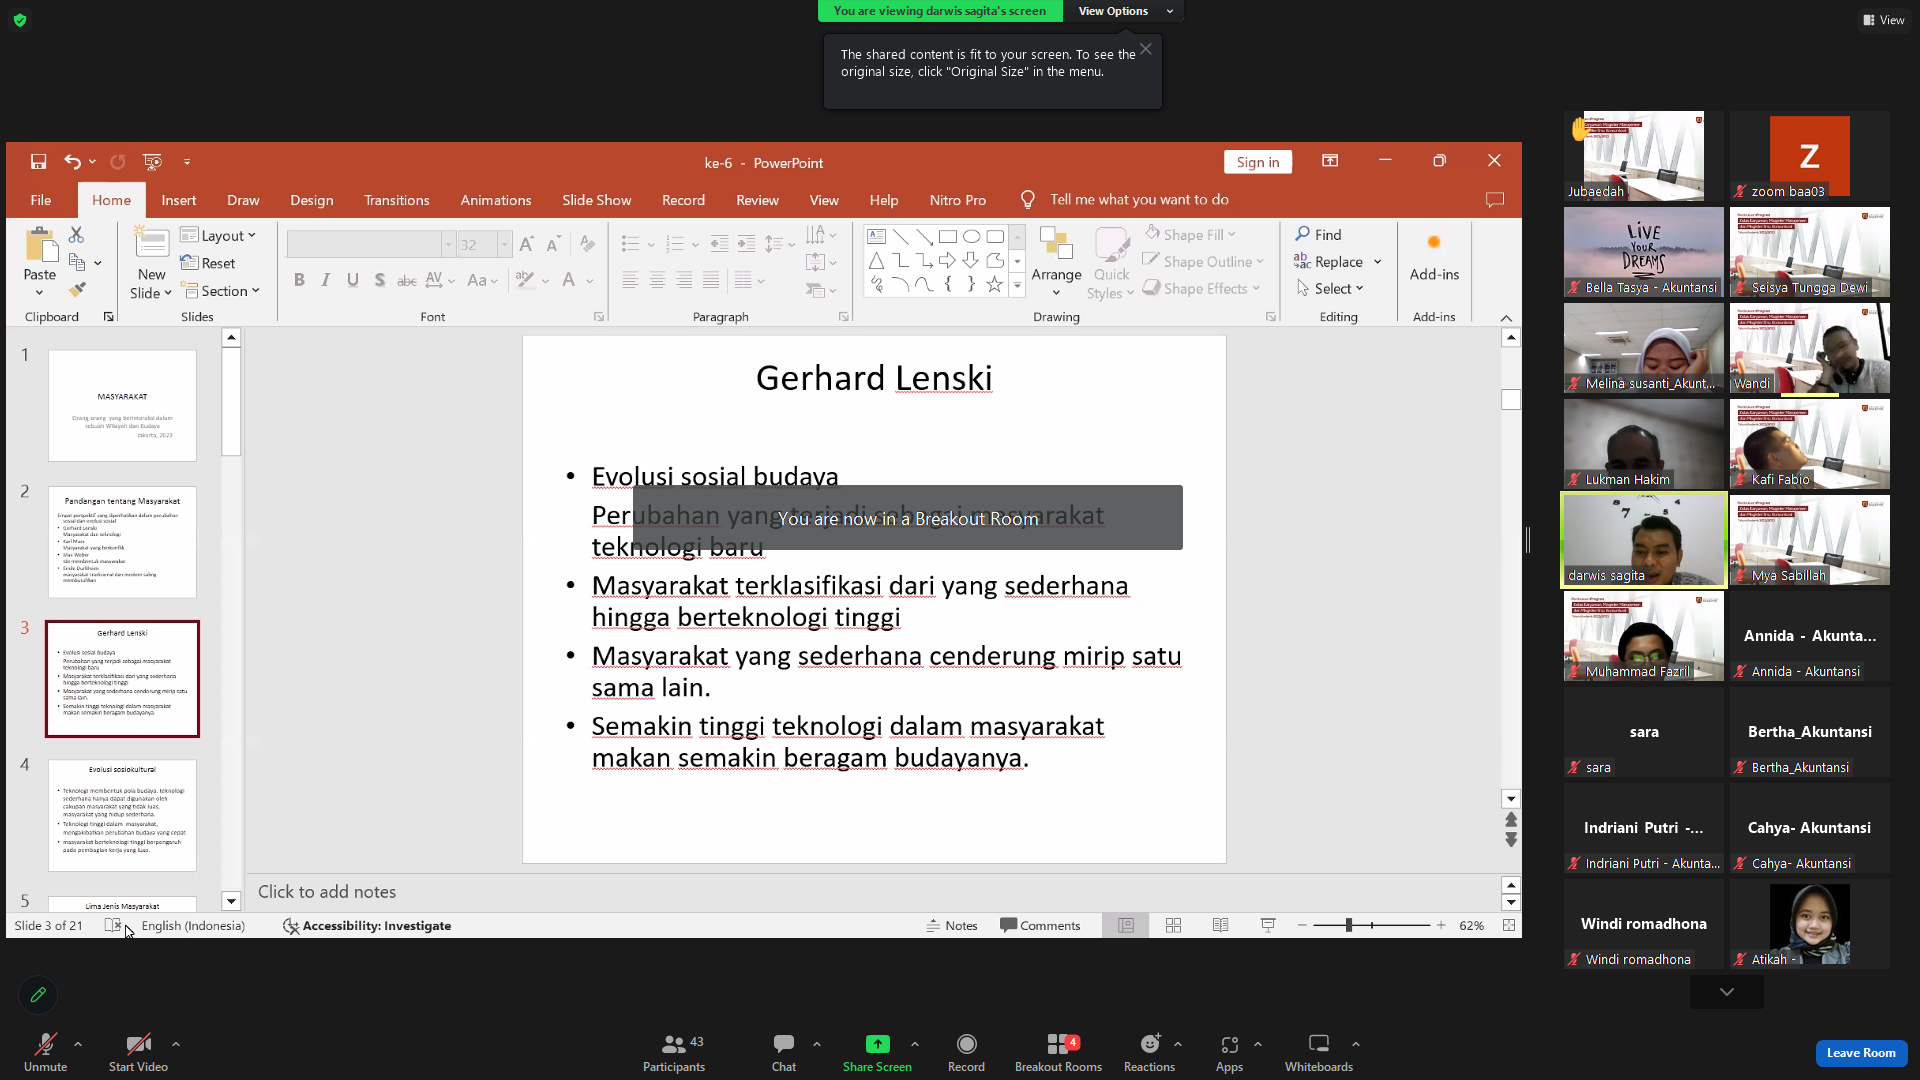
Task: Expand audio options arrow next to Unmute
Action: (x=78, y=1044)
